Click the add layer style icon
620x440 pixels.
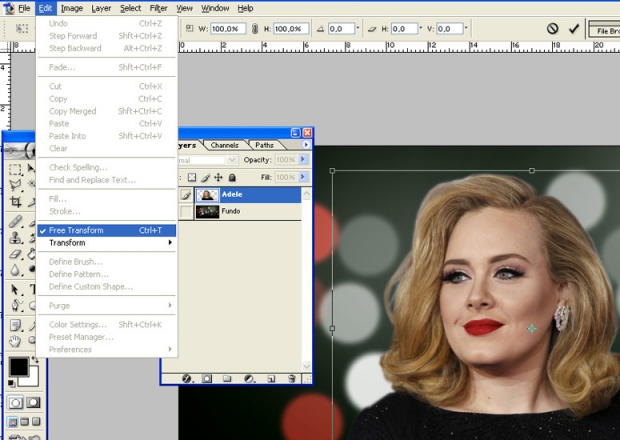(186, 379)
